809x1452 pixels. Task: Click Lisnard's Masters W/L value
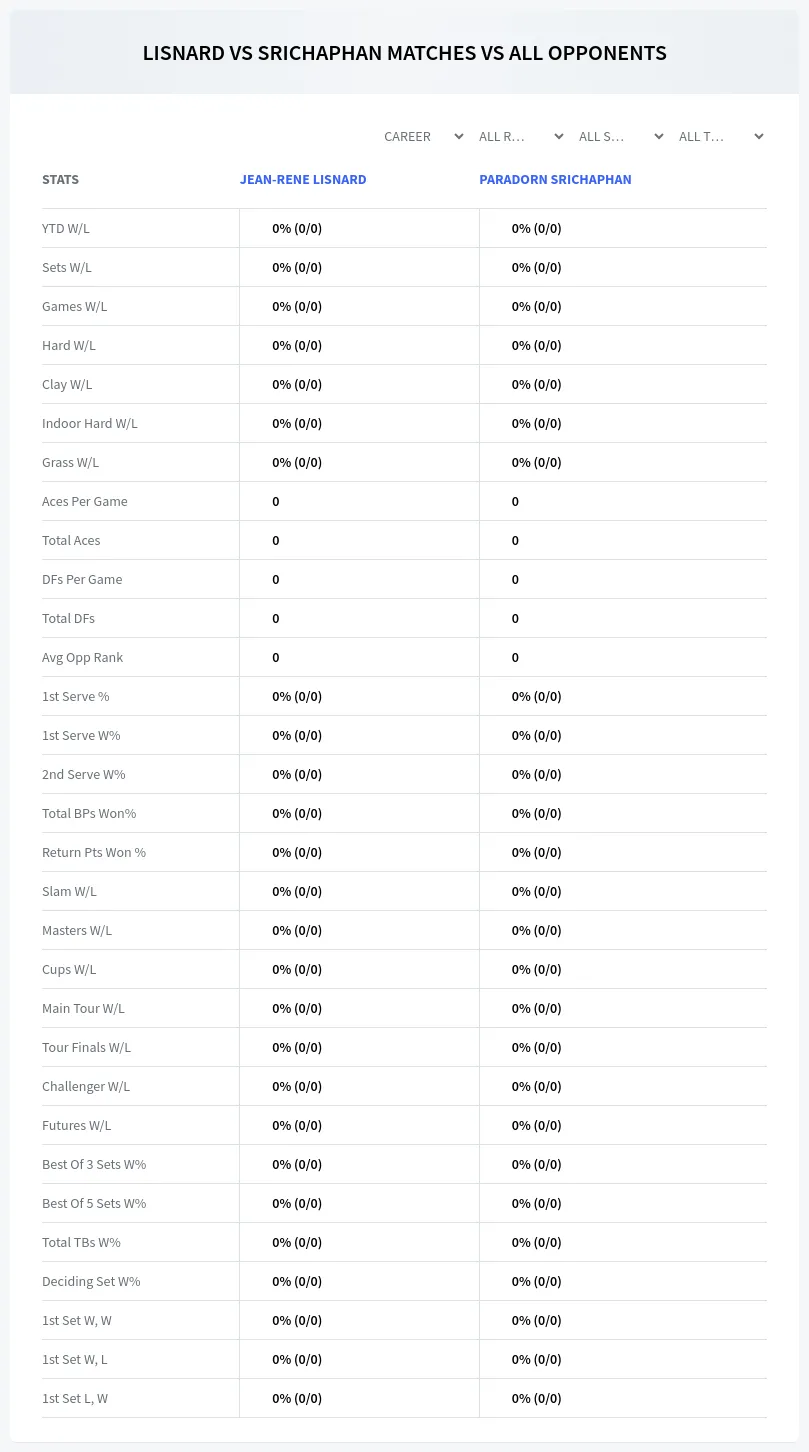pos(297,930)
